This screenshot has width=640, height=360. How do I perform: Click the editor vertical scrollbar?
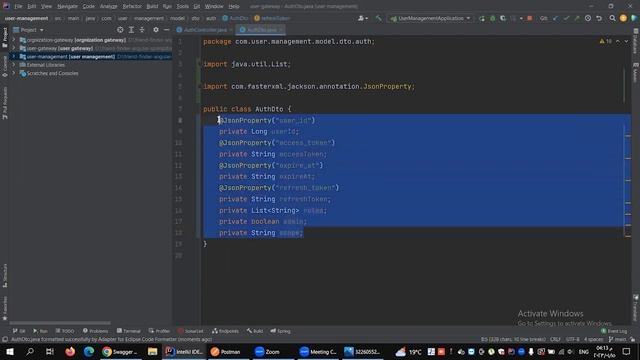point(624,84)
